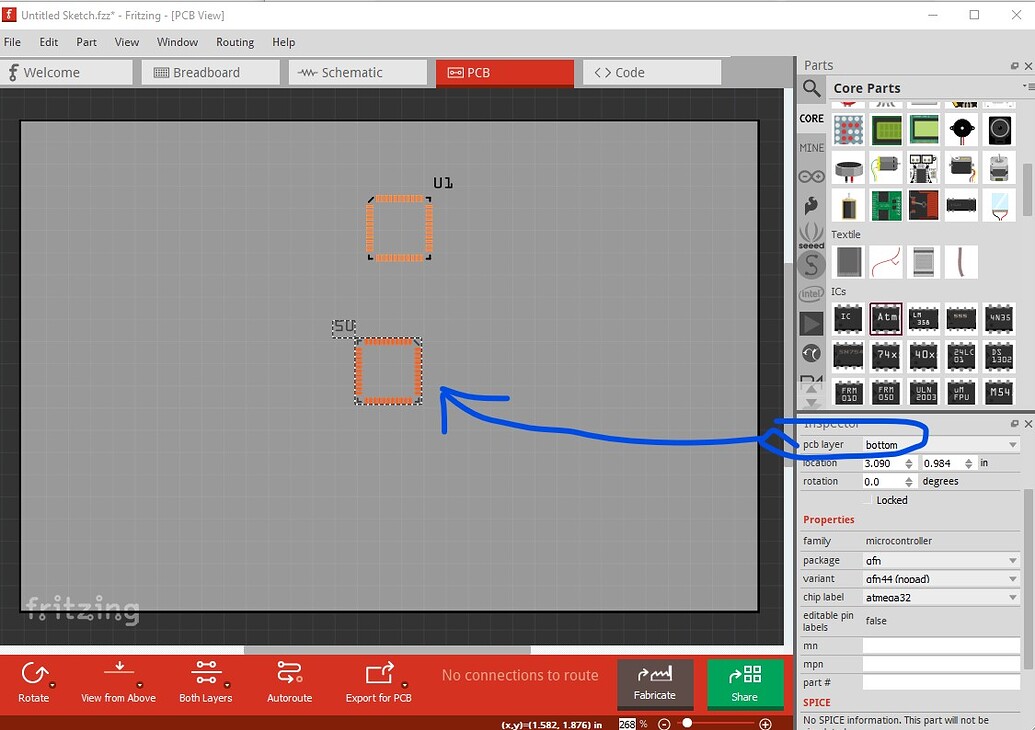Switch to the Code tab
The image size is (1035, 730).
pos(651,73)
